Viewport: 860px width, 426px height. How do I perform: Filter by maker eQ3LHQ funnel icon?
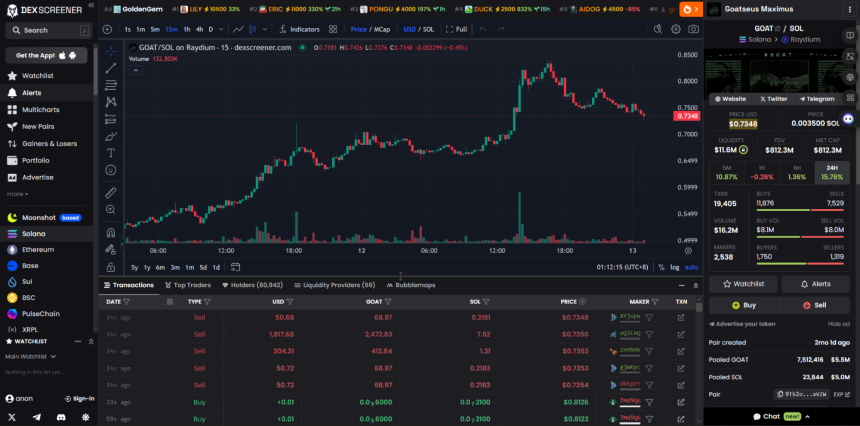(649, 334)
